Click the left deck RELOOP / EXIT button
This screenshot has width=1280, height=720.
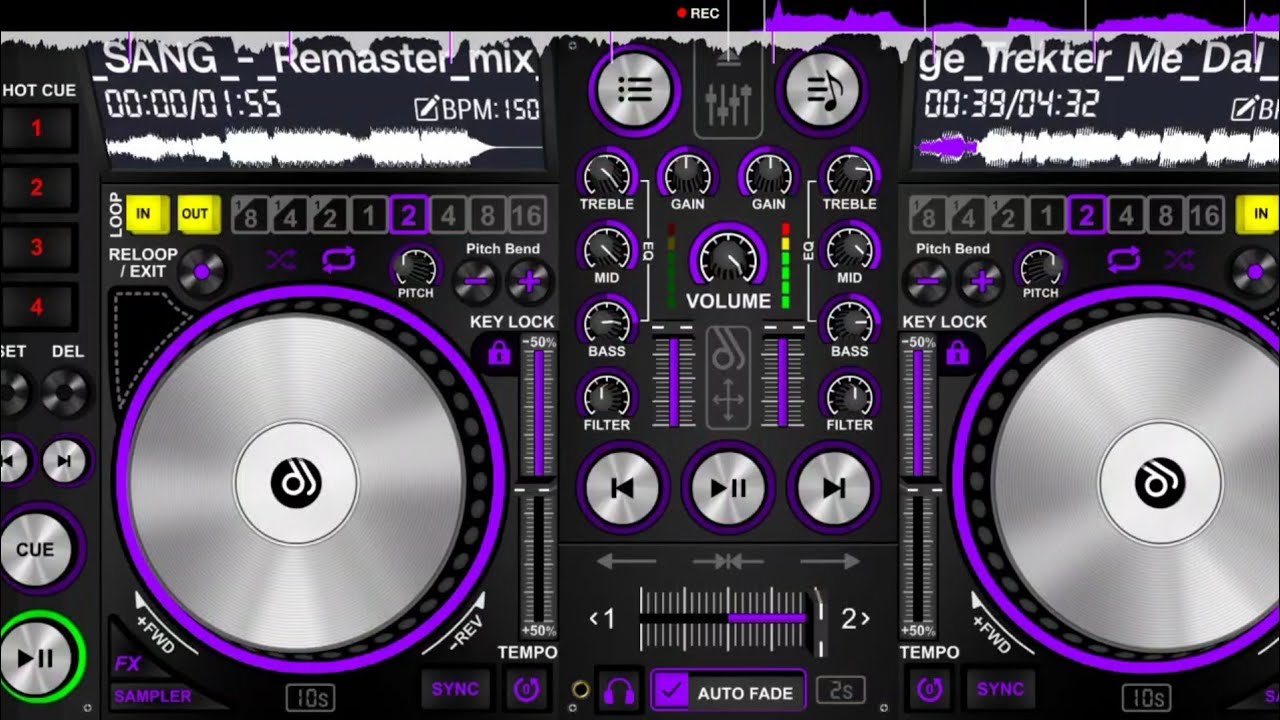[201, 271]
